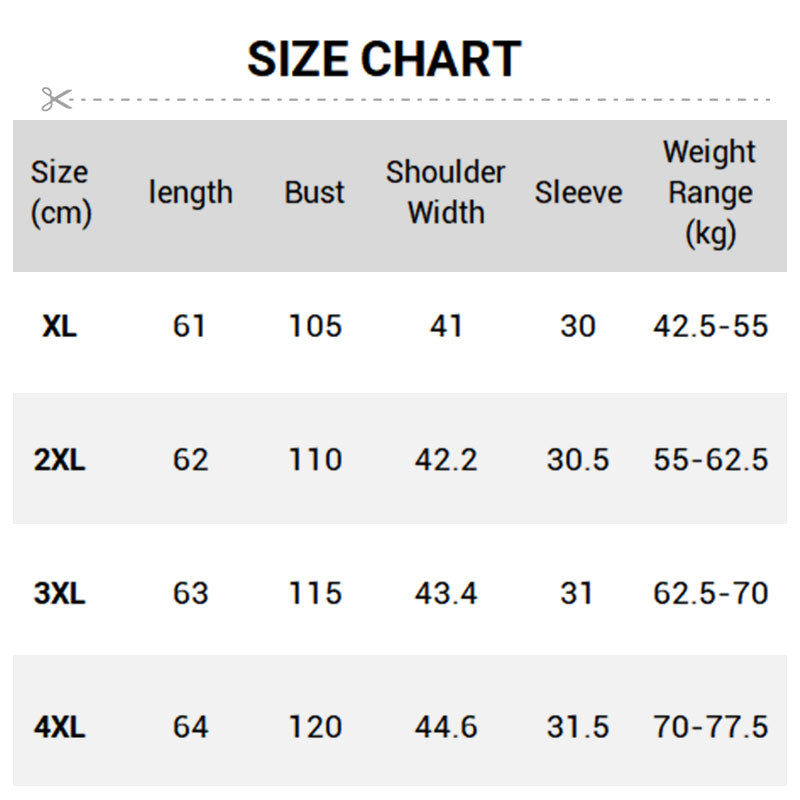Select the Shoulder Width header
Image resolution: width=800 pixels, height=800 pixels.
click(446, 192)
